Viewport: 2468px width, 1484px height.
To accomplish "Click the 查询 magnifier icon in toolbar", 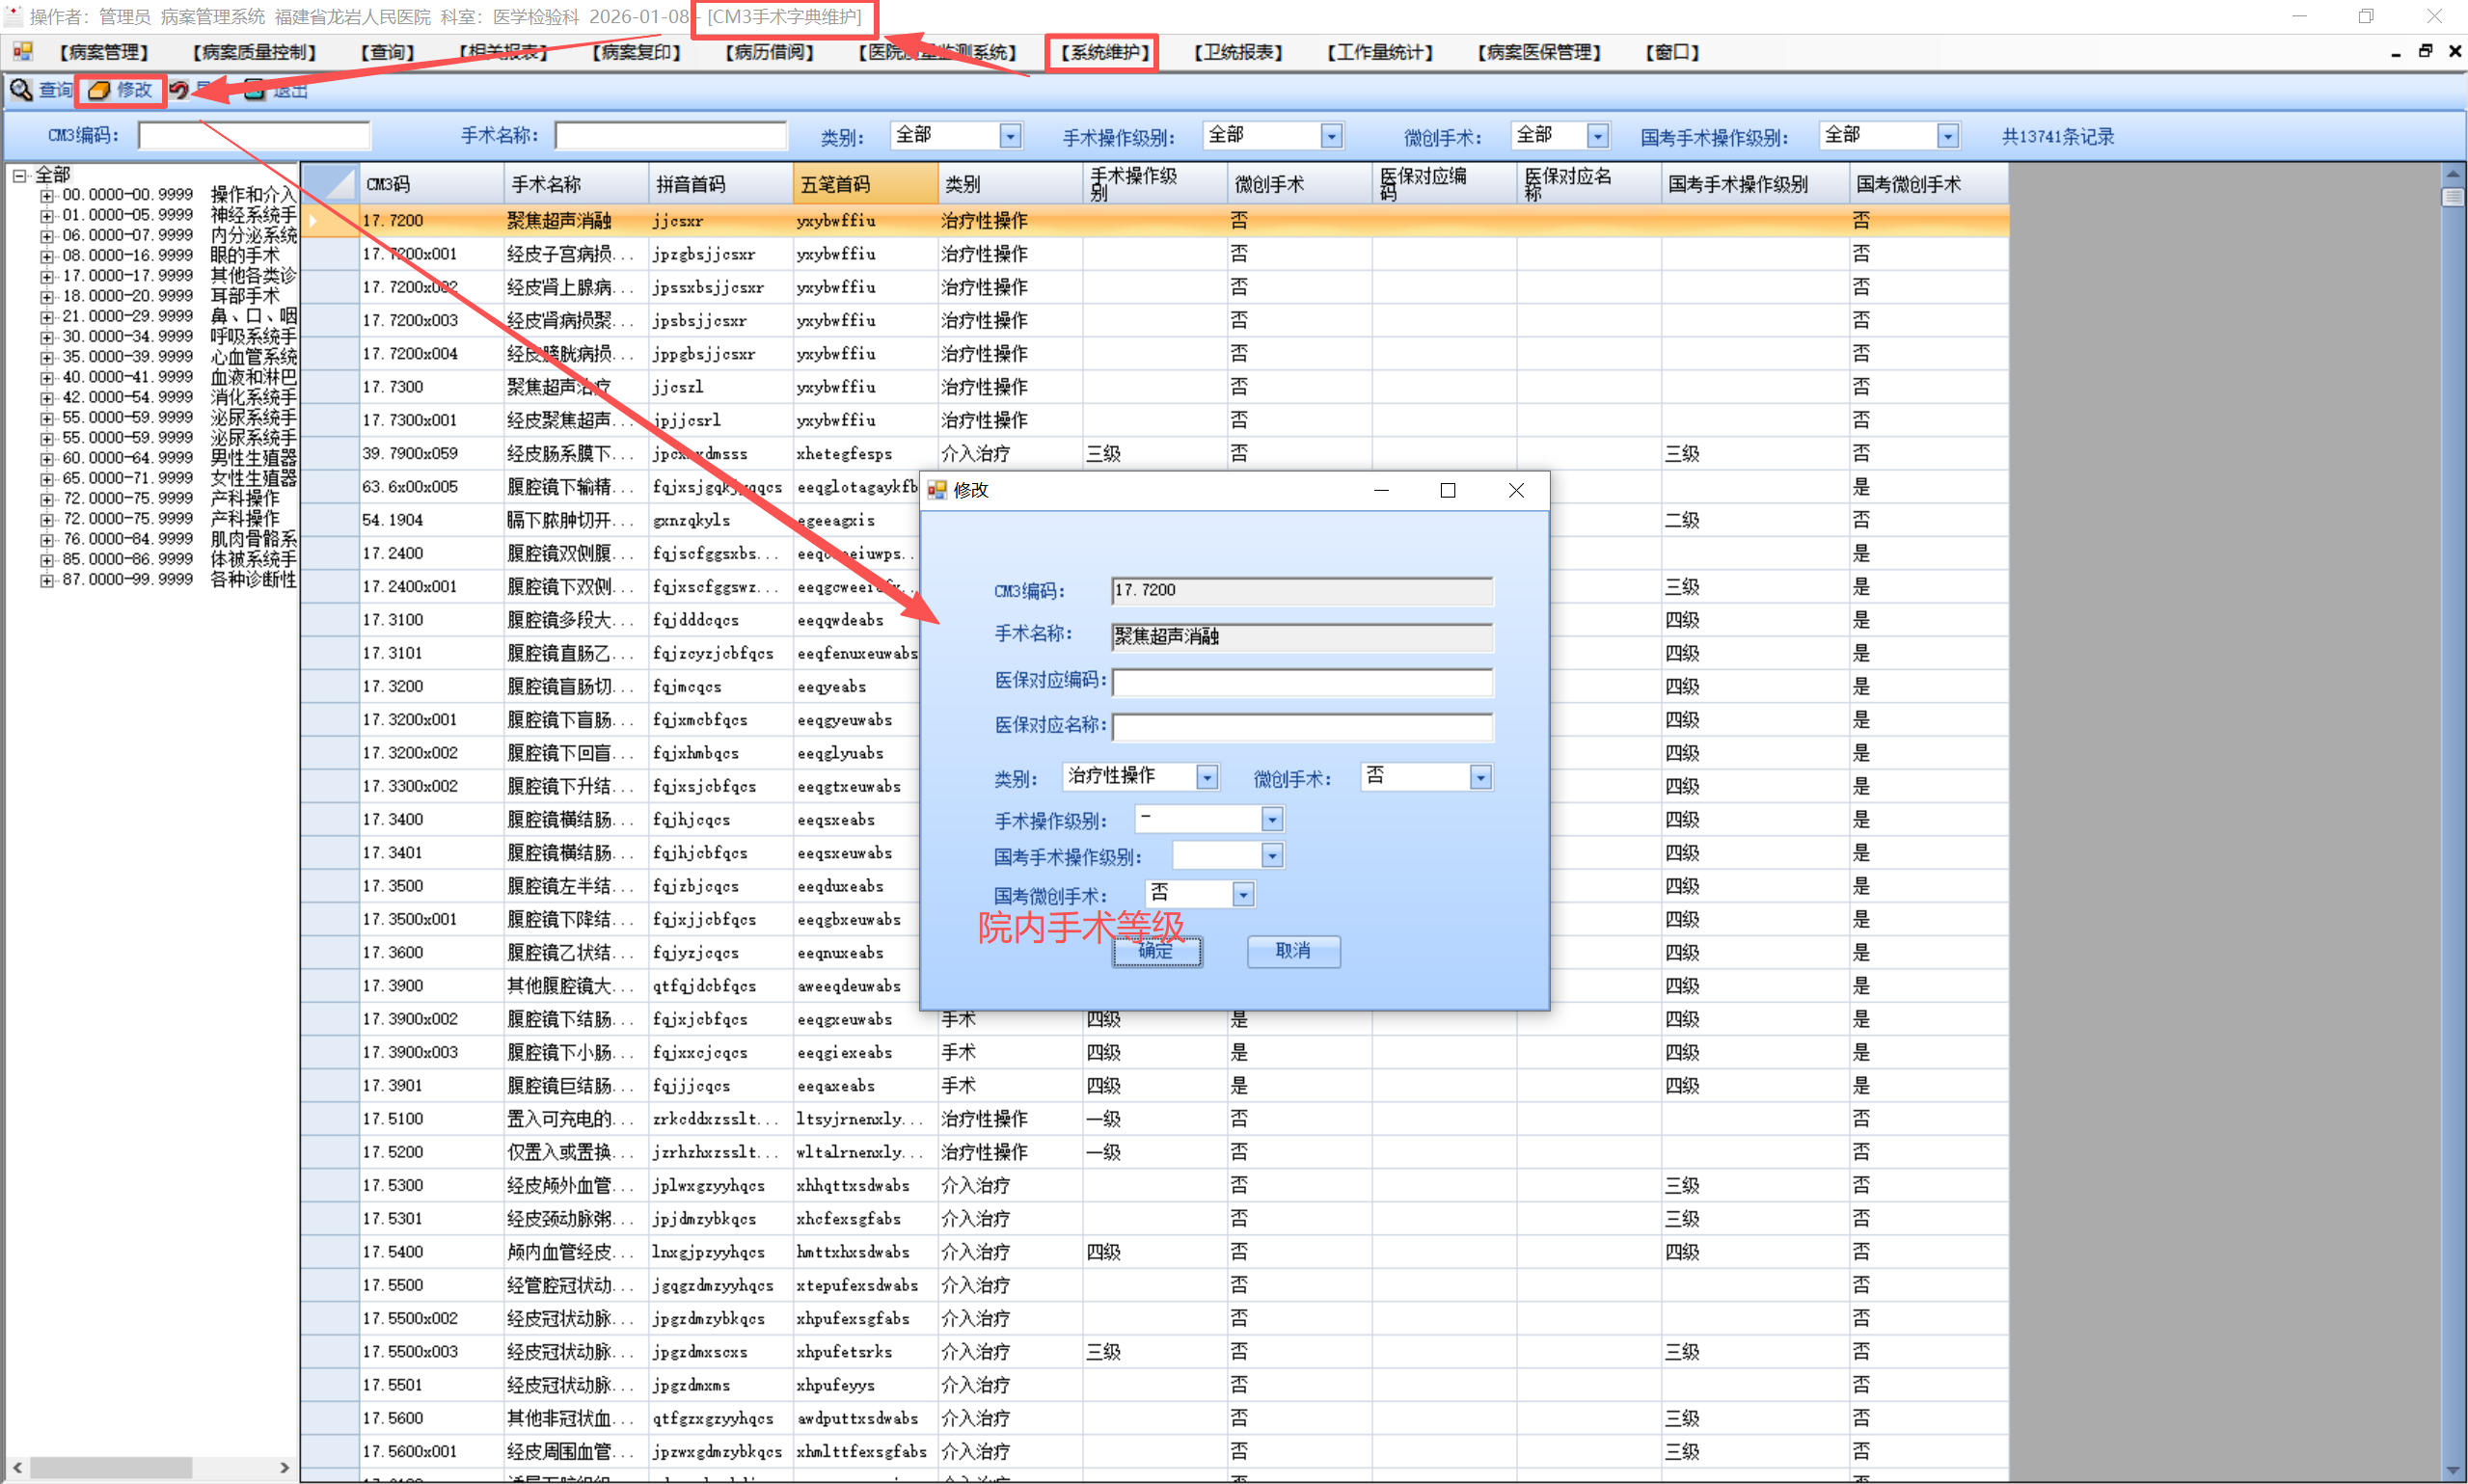I will pos(21,90).
